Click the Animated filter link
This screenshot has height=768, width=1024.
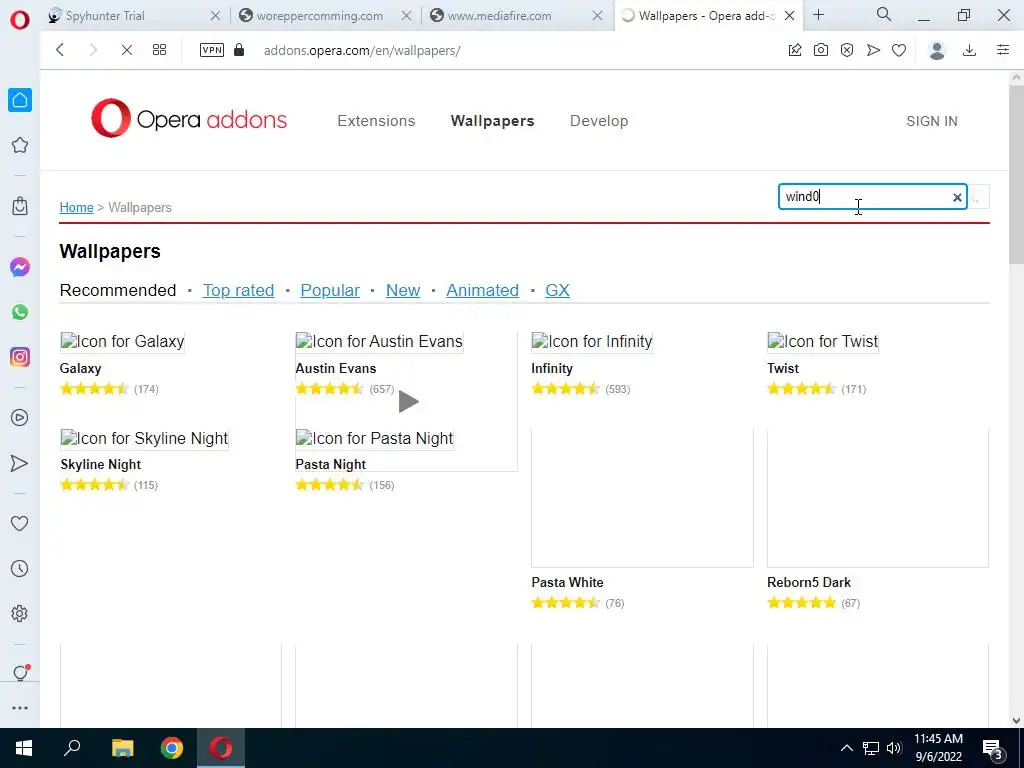coord(483,290)
